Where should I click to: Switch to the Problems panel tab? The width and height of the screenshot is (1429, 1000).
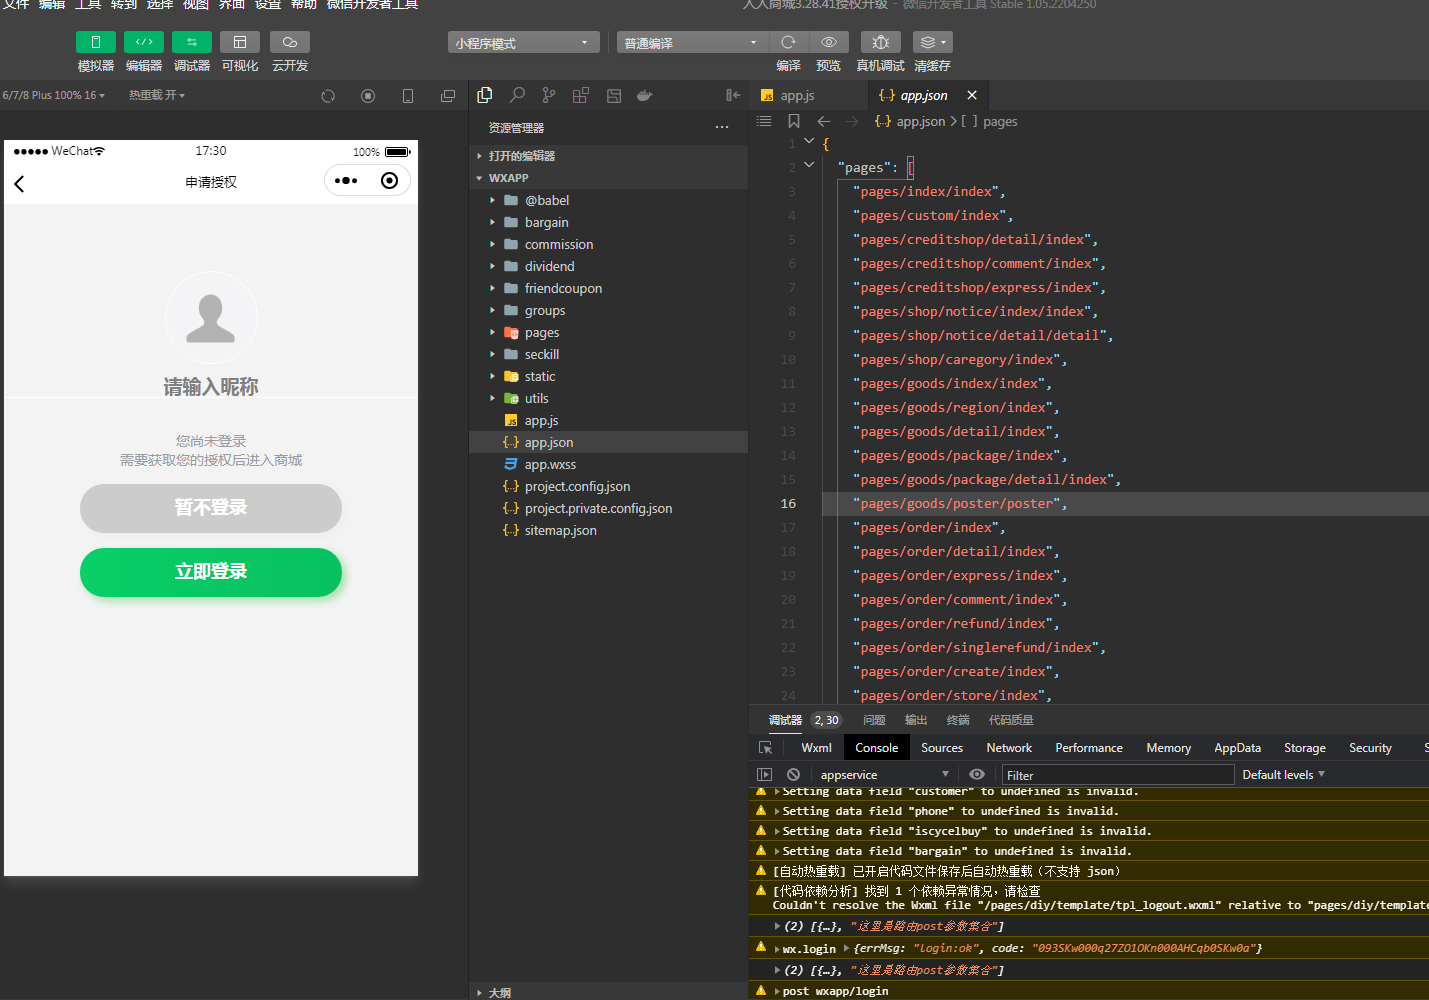click(874, 720)
